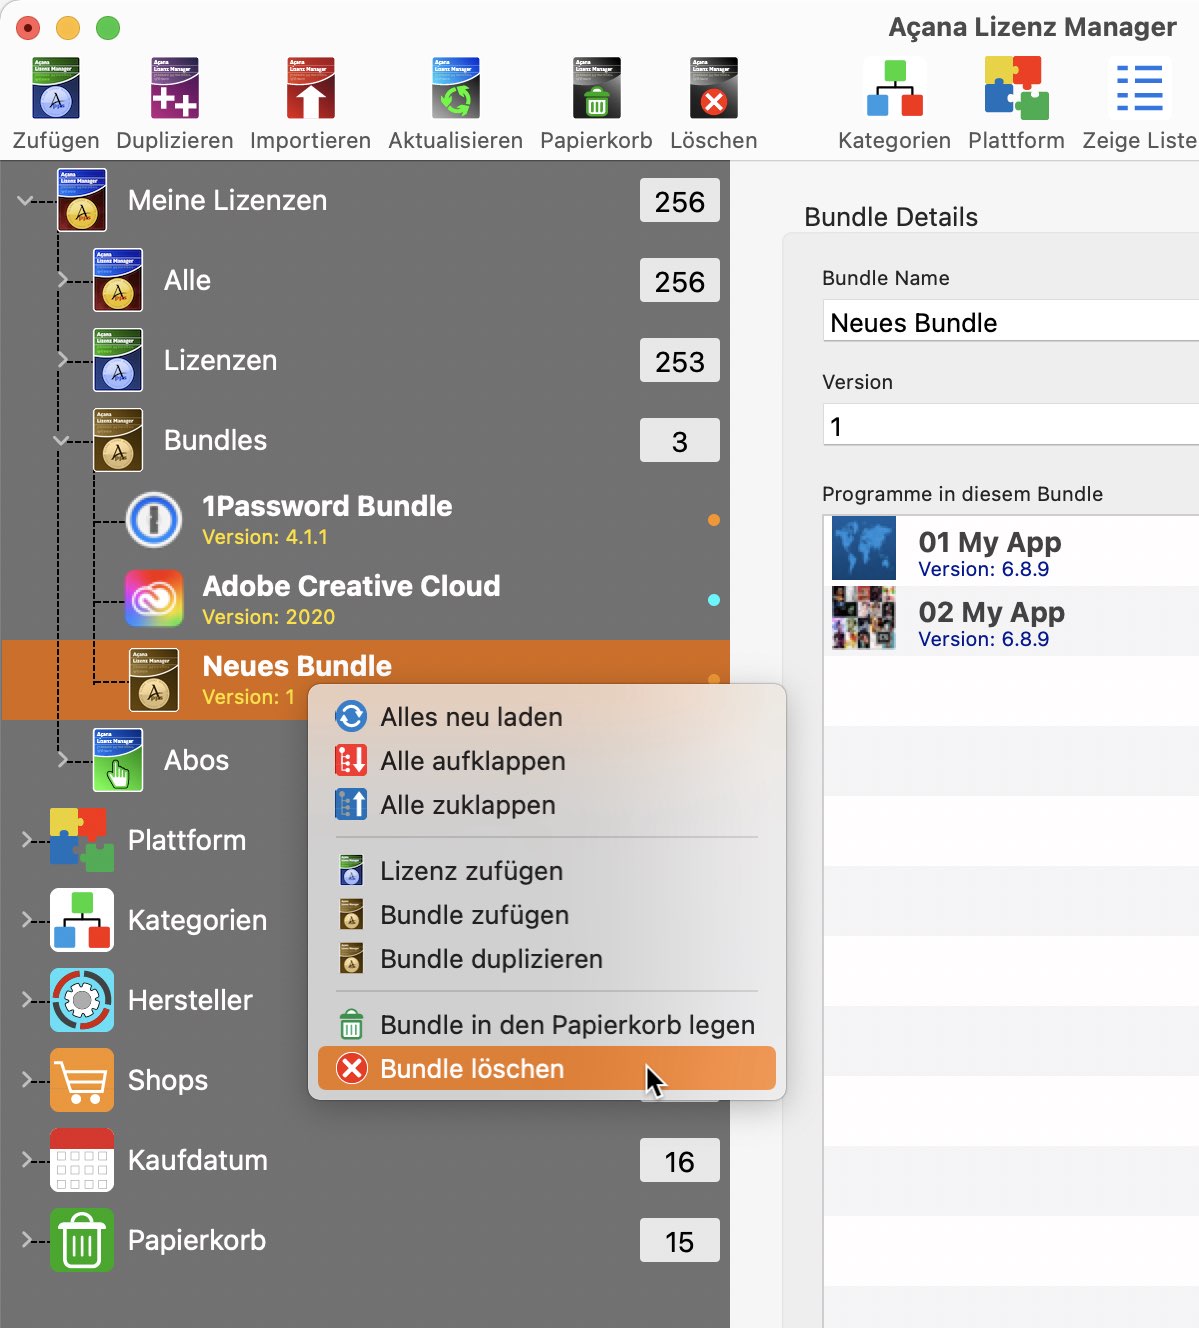This screenshot has height=1328, width=1199.
Task: Click the Kategorien sidebar tree icon
Action: coord(82,920)
